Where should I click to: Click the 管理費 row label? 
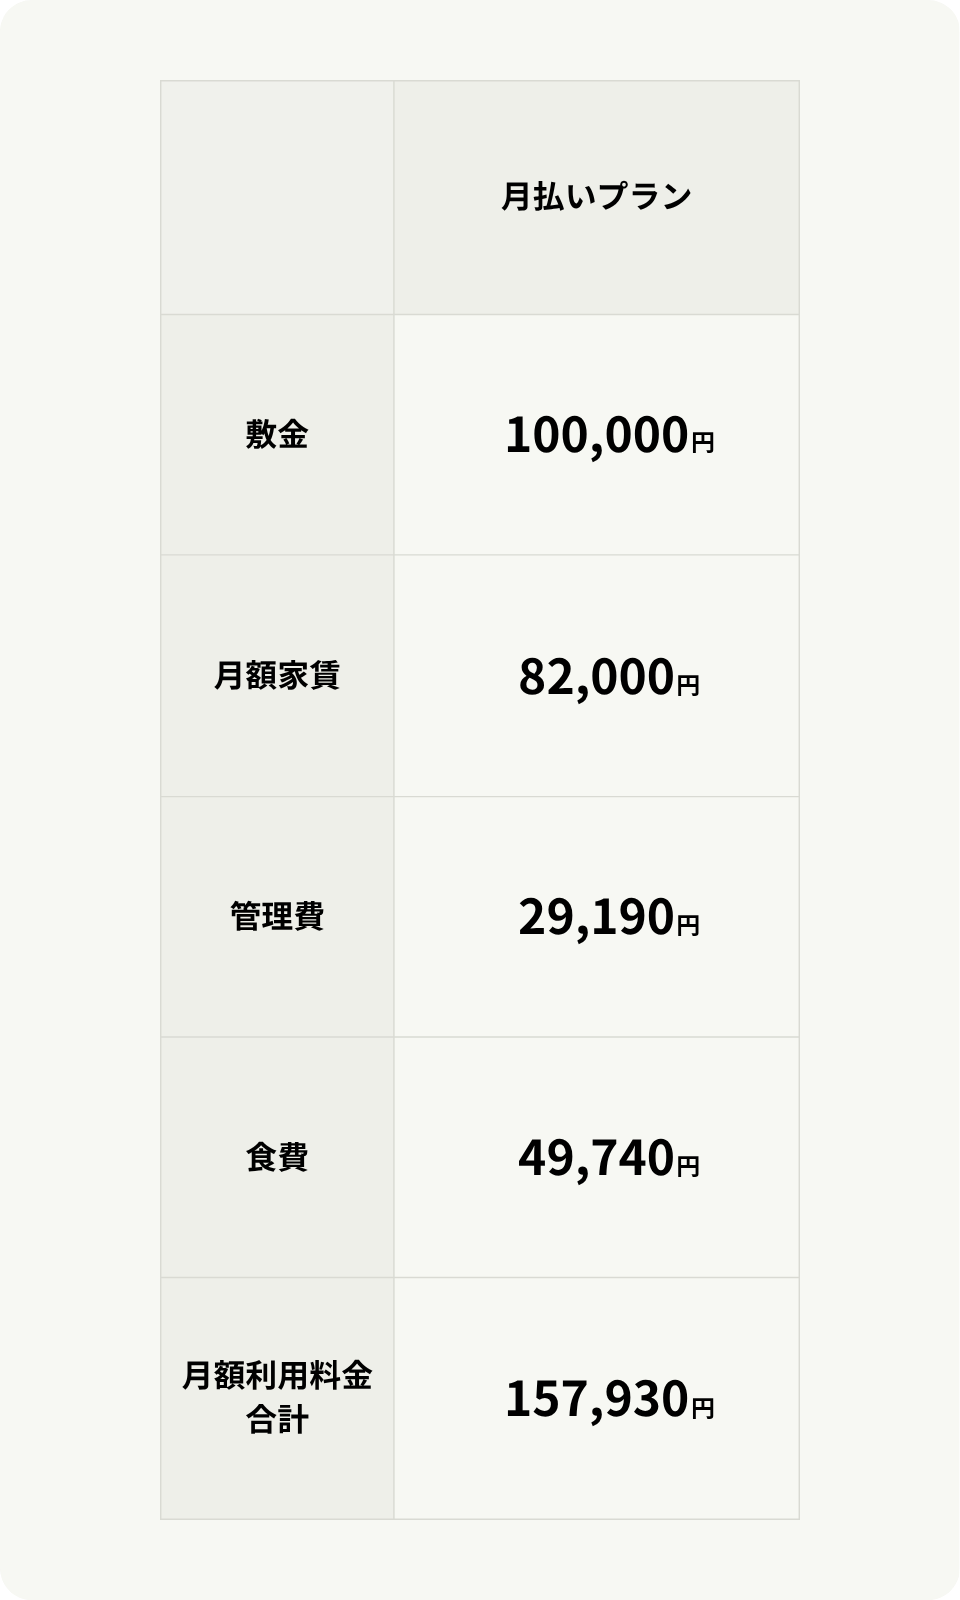tap(277, 917)
